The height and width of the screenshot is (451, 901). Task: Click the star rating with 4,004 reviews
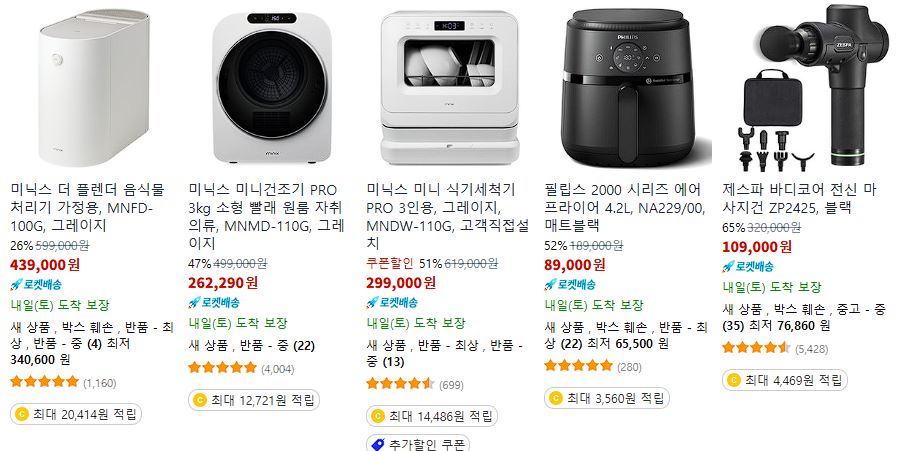pyautogui.click(x=222, y=368)
